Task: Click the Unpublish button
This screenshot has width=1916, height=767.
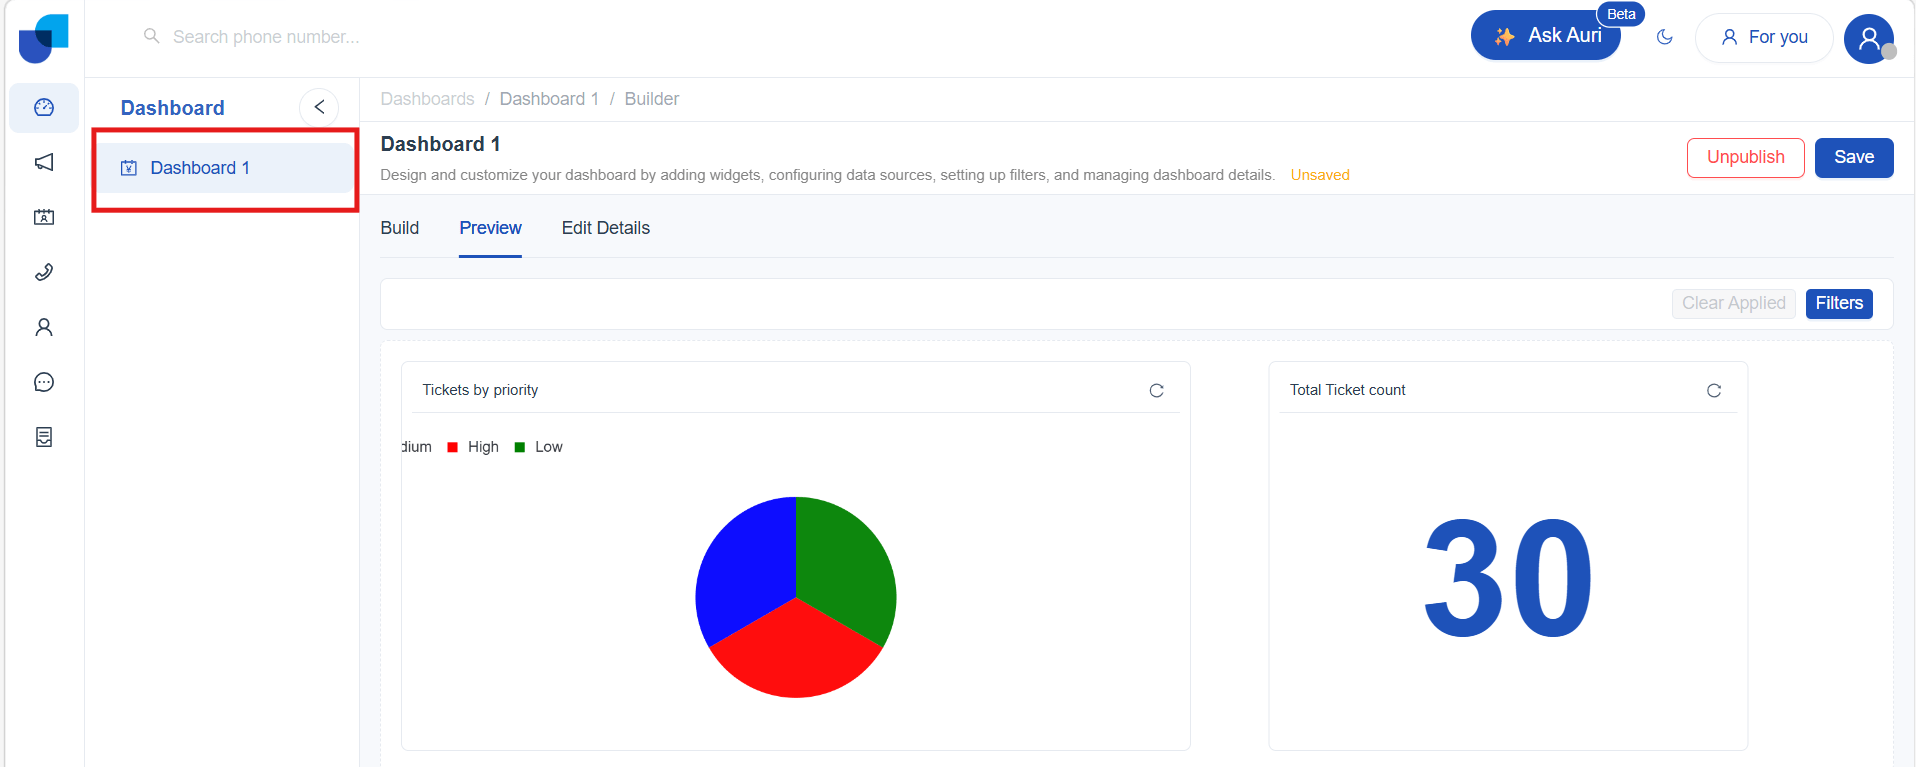Action: 1745,158
